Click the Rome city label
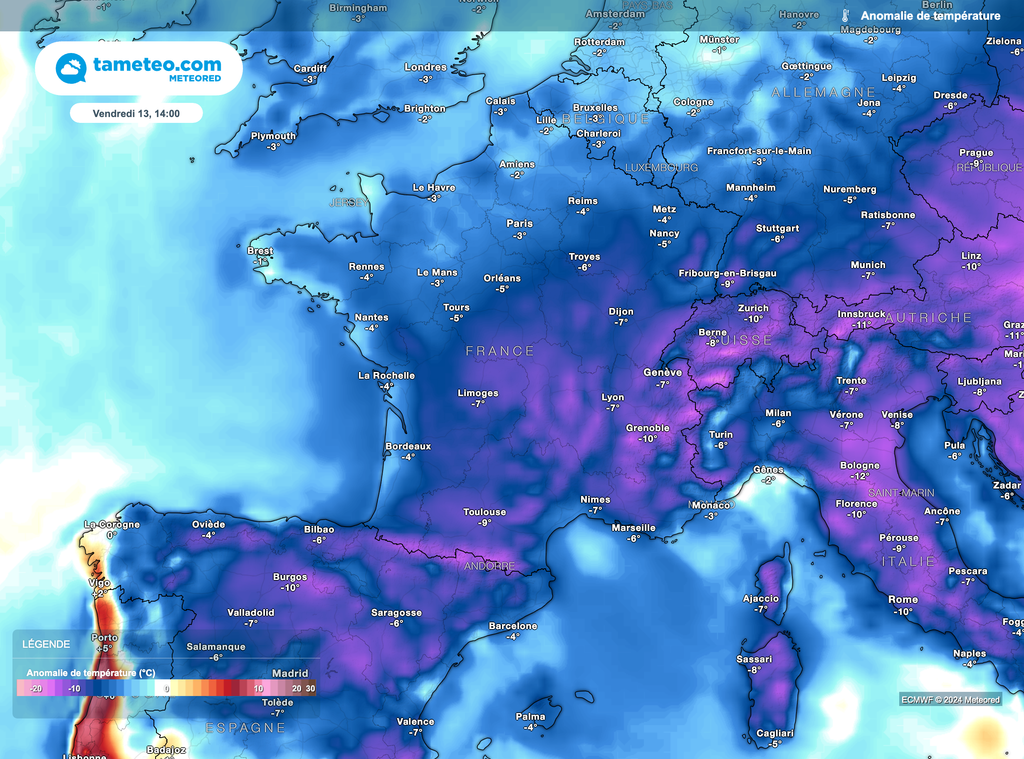The width and height of the screenshot is (1024, 759). click(903, 600)
